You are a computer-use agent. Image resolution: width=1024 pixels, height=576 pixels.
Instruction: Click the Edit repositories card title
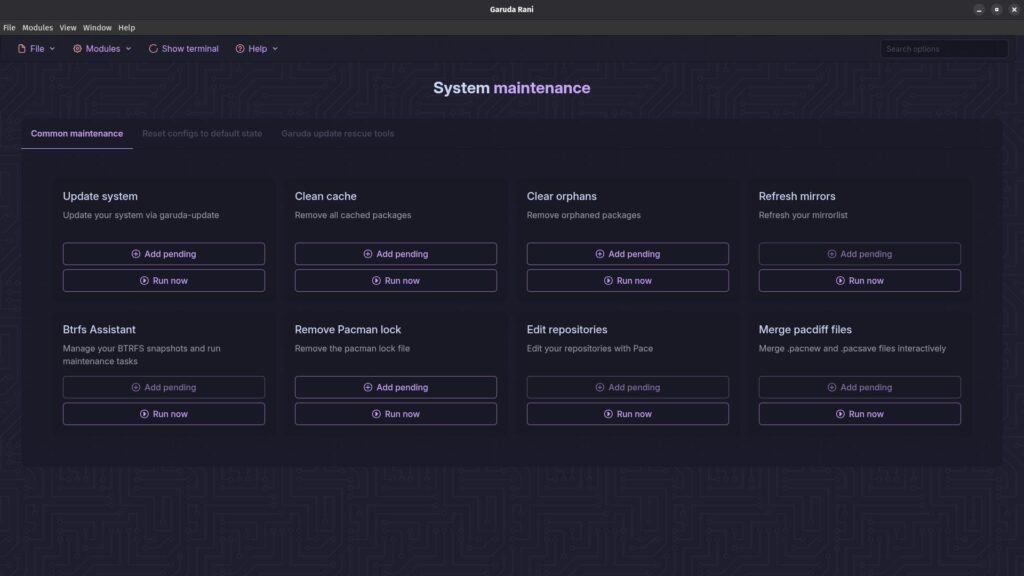[x=567, y=330]
